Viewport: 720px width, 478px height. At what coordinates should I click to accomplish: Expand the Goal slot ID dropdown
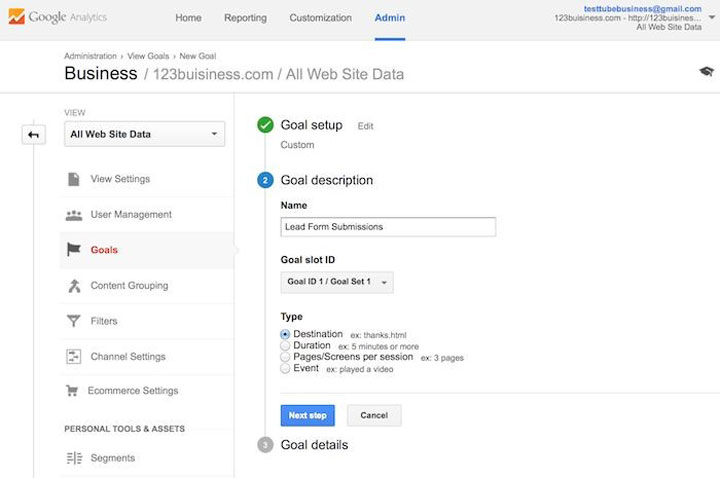(x=337, y=282)
